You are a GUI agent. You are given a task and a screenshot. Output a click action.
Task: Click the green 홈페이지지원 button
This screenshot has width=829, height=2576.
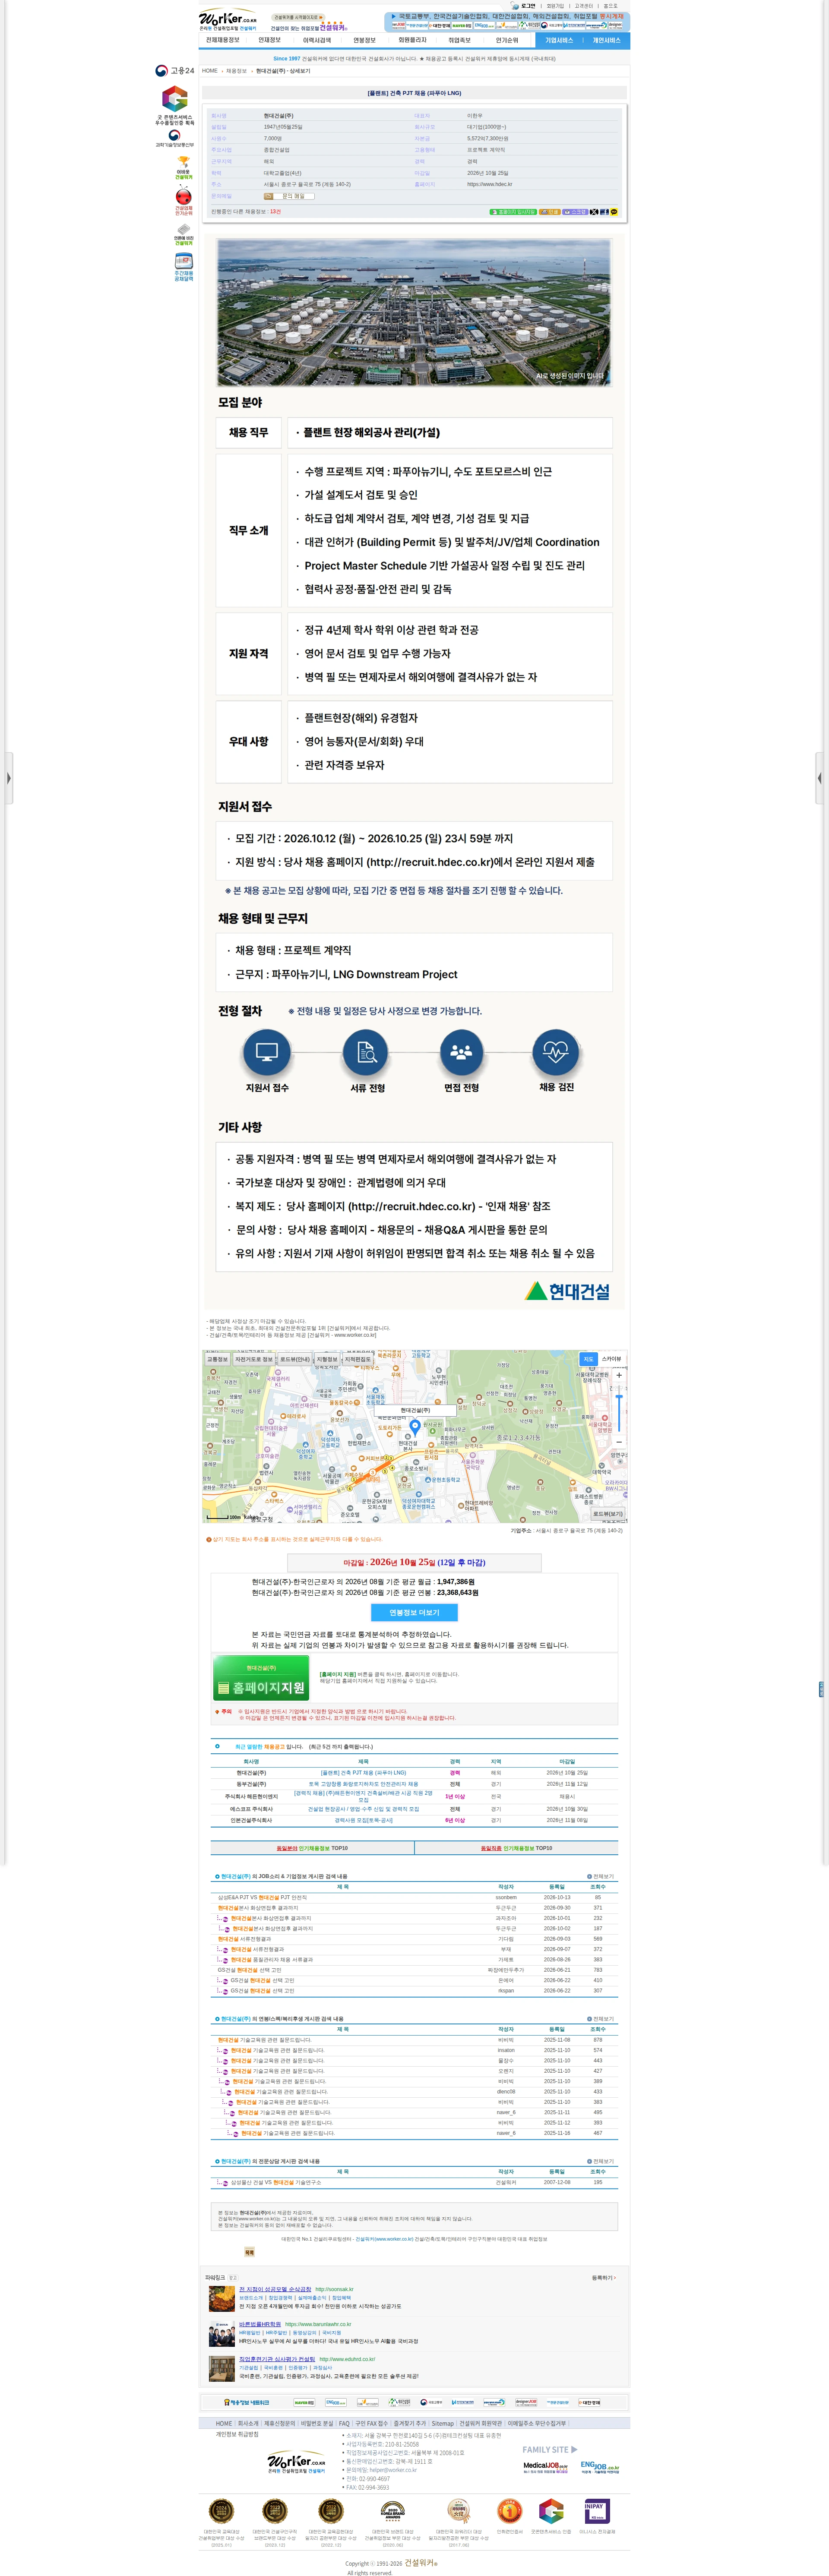(260, 1679)
